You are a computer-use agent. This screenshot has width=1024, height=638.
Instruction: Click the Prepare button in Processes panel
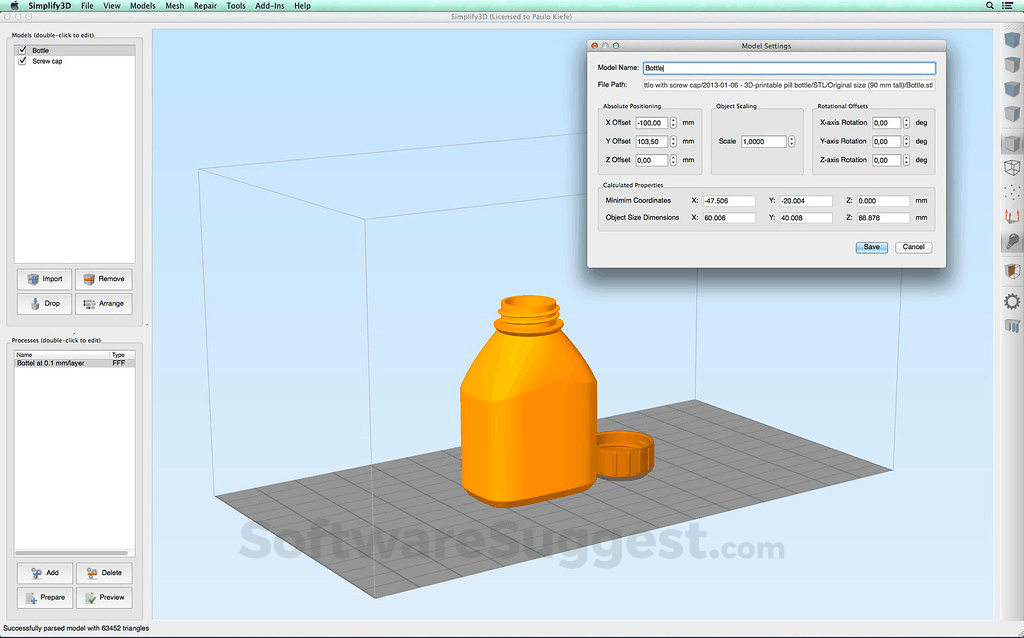45,597
